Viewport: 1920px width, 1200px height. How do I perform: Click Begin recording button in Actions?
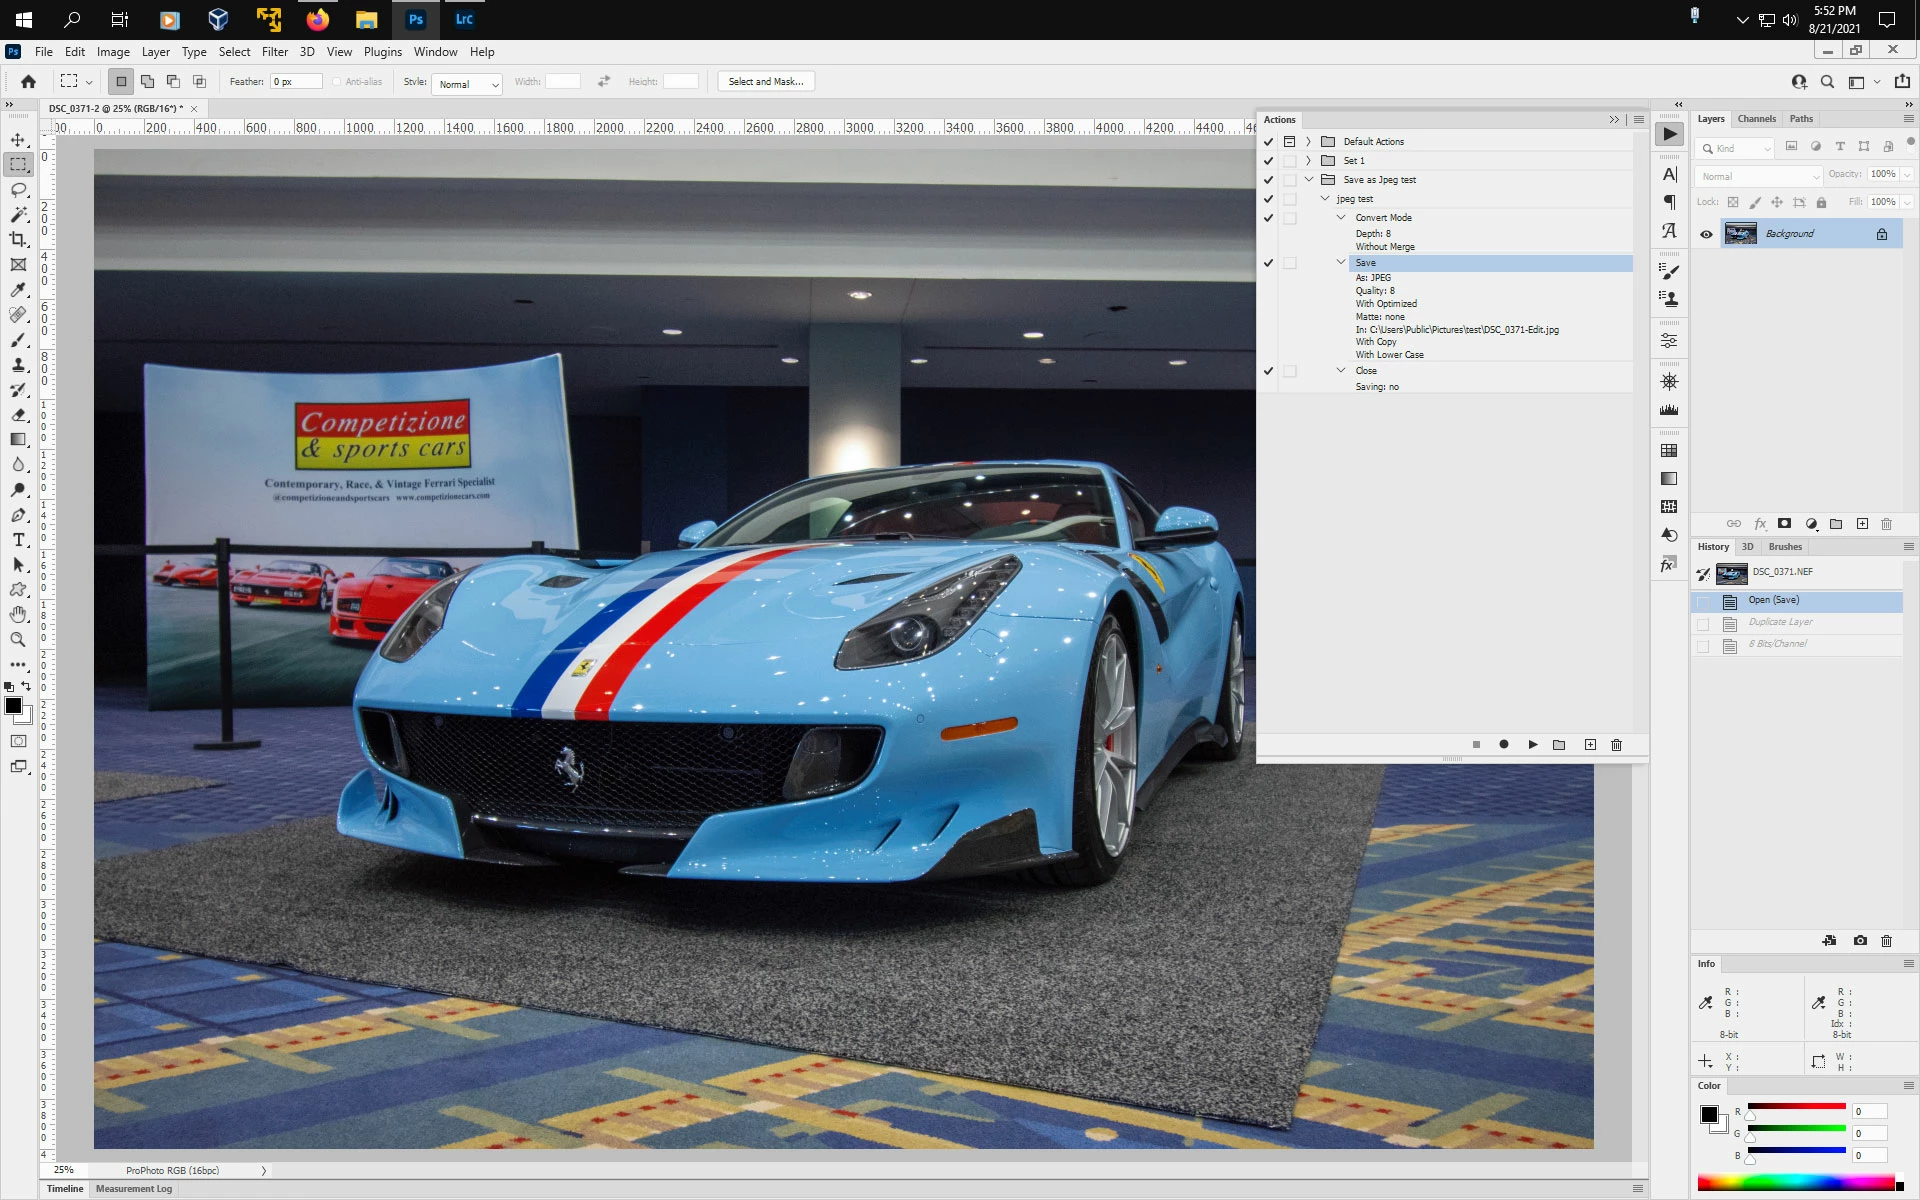tap(1503, 745)
